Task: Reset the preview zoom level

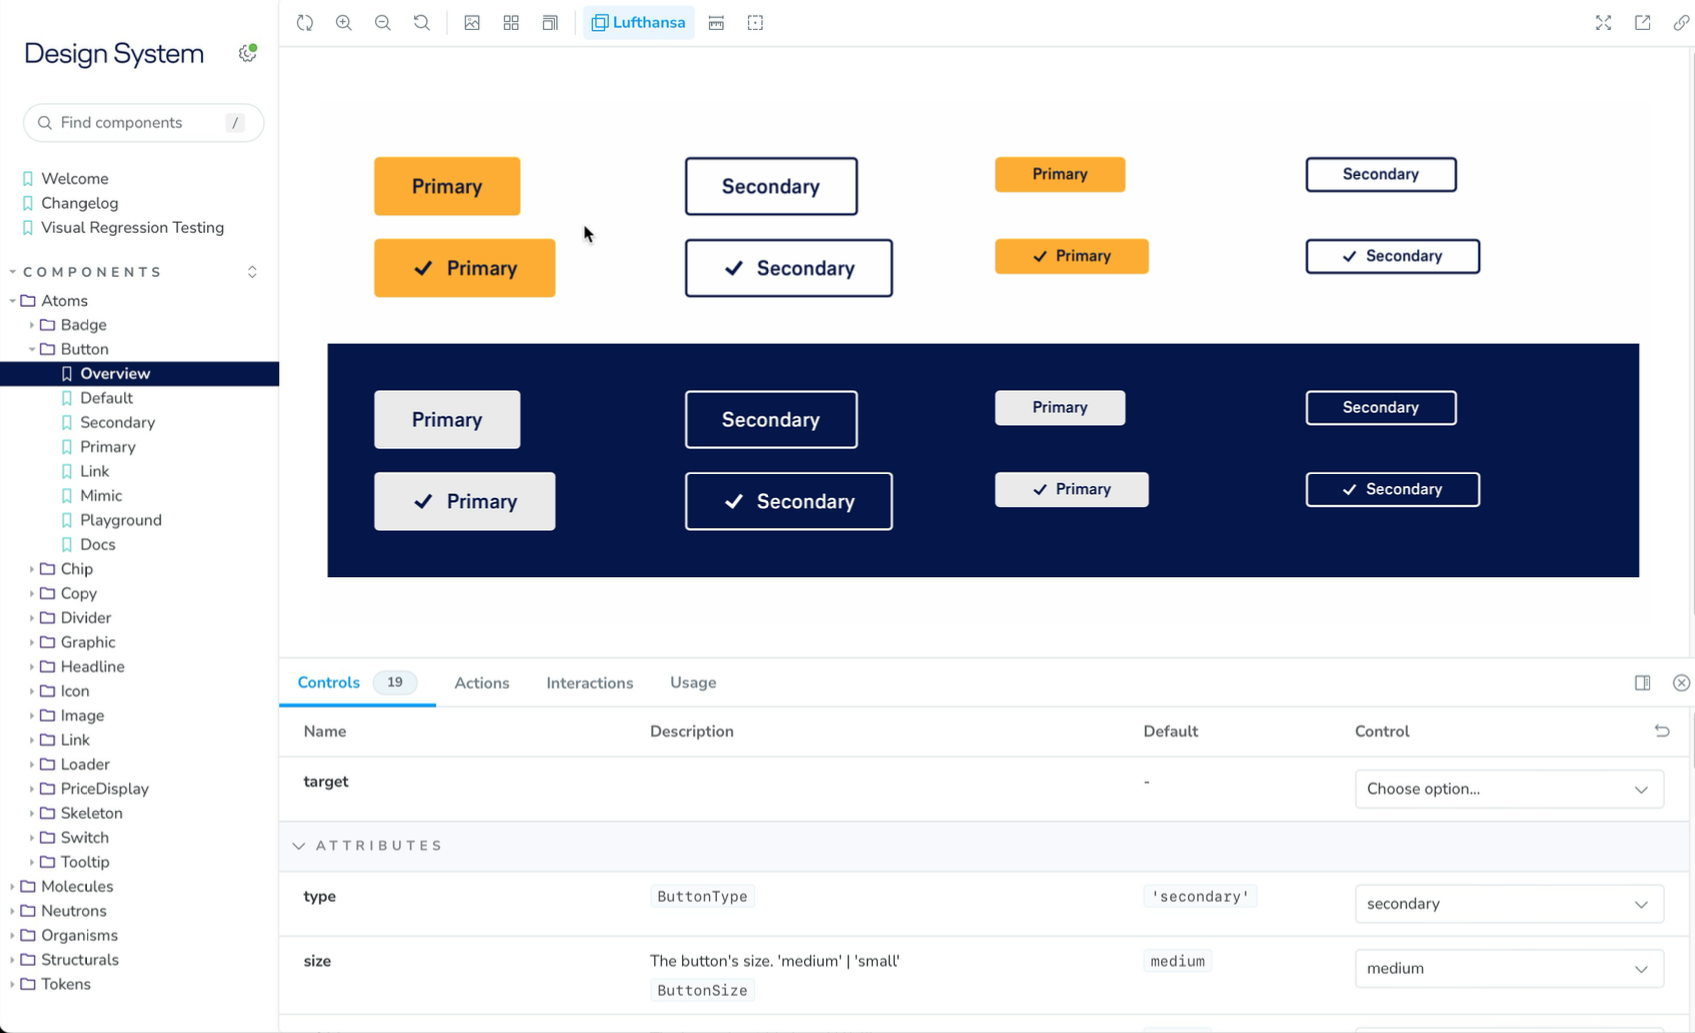Action: [x=422, y=23]
